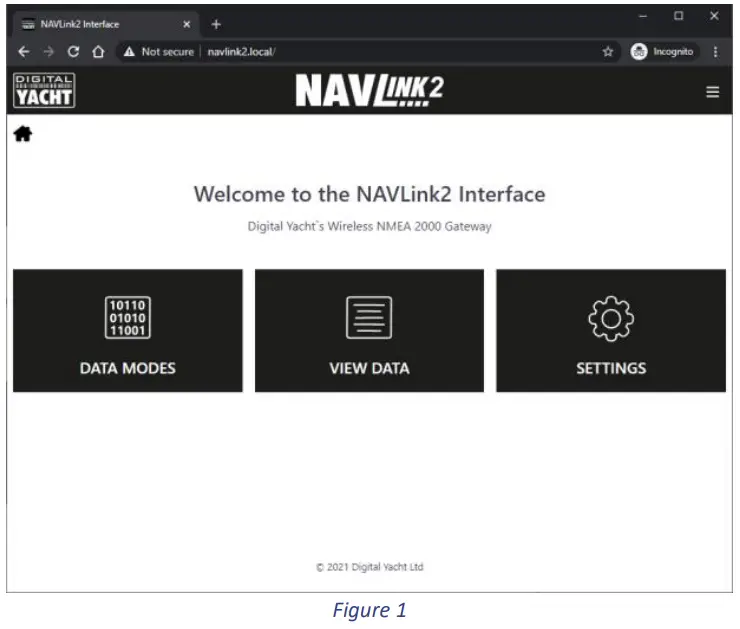Open the browser three-dot menu

[715, 52]
